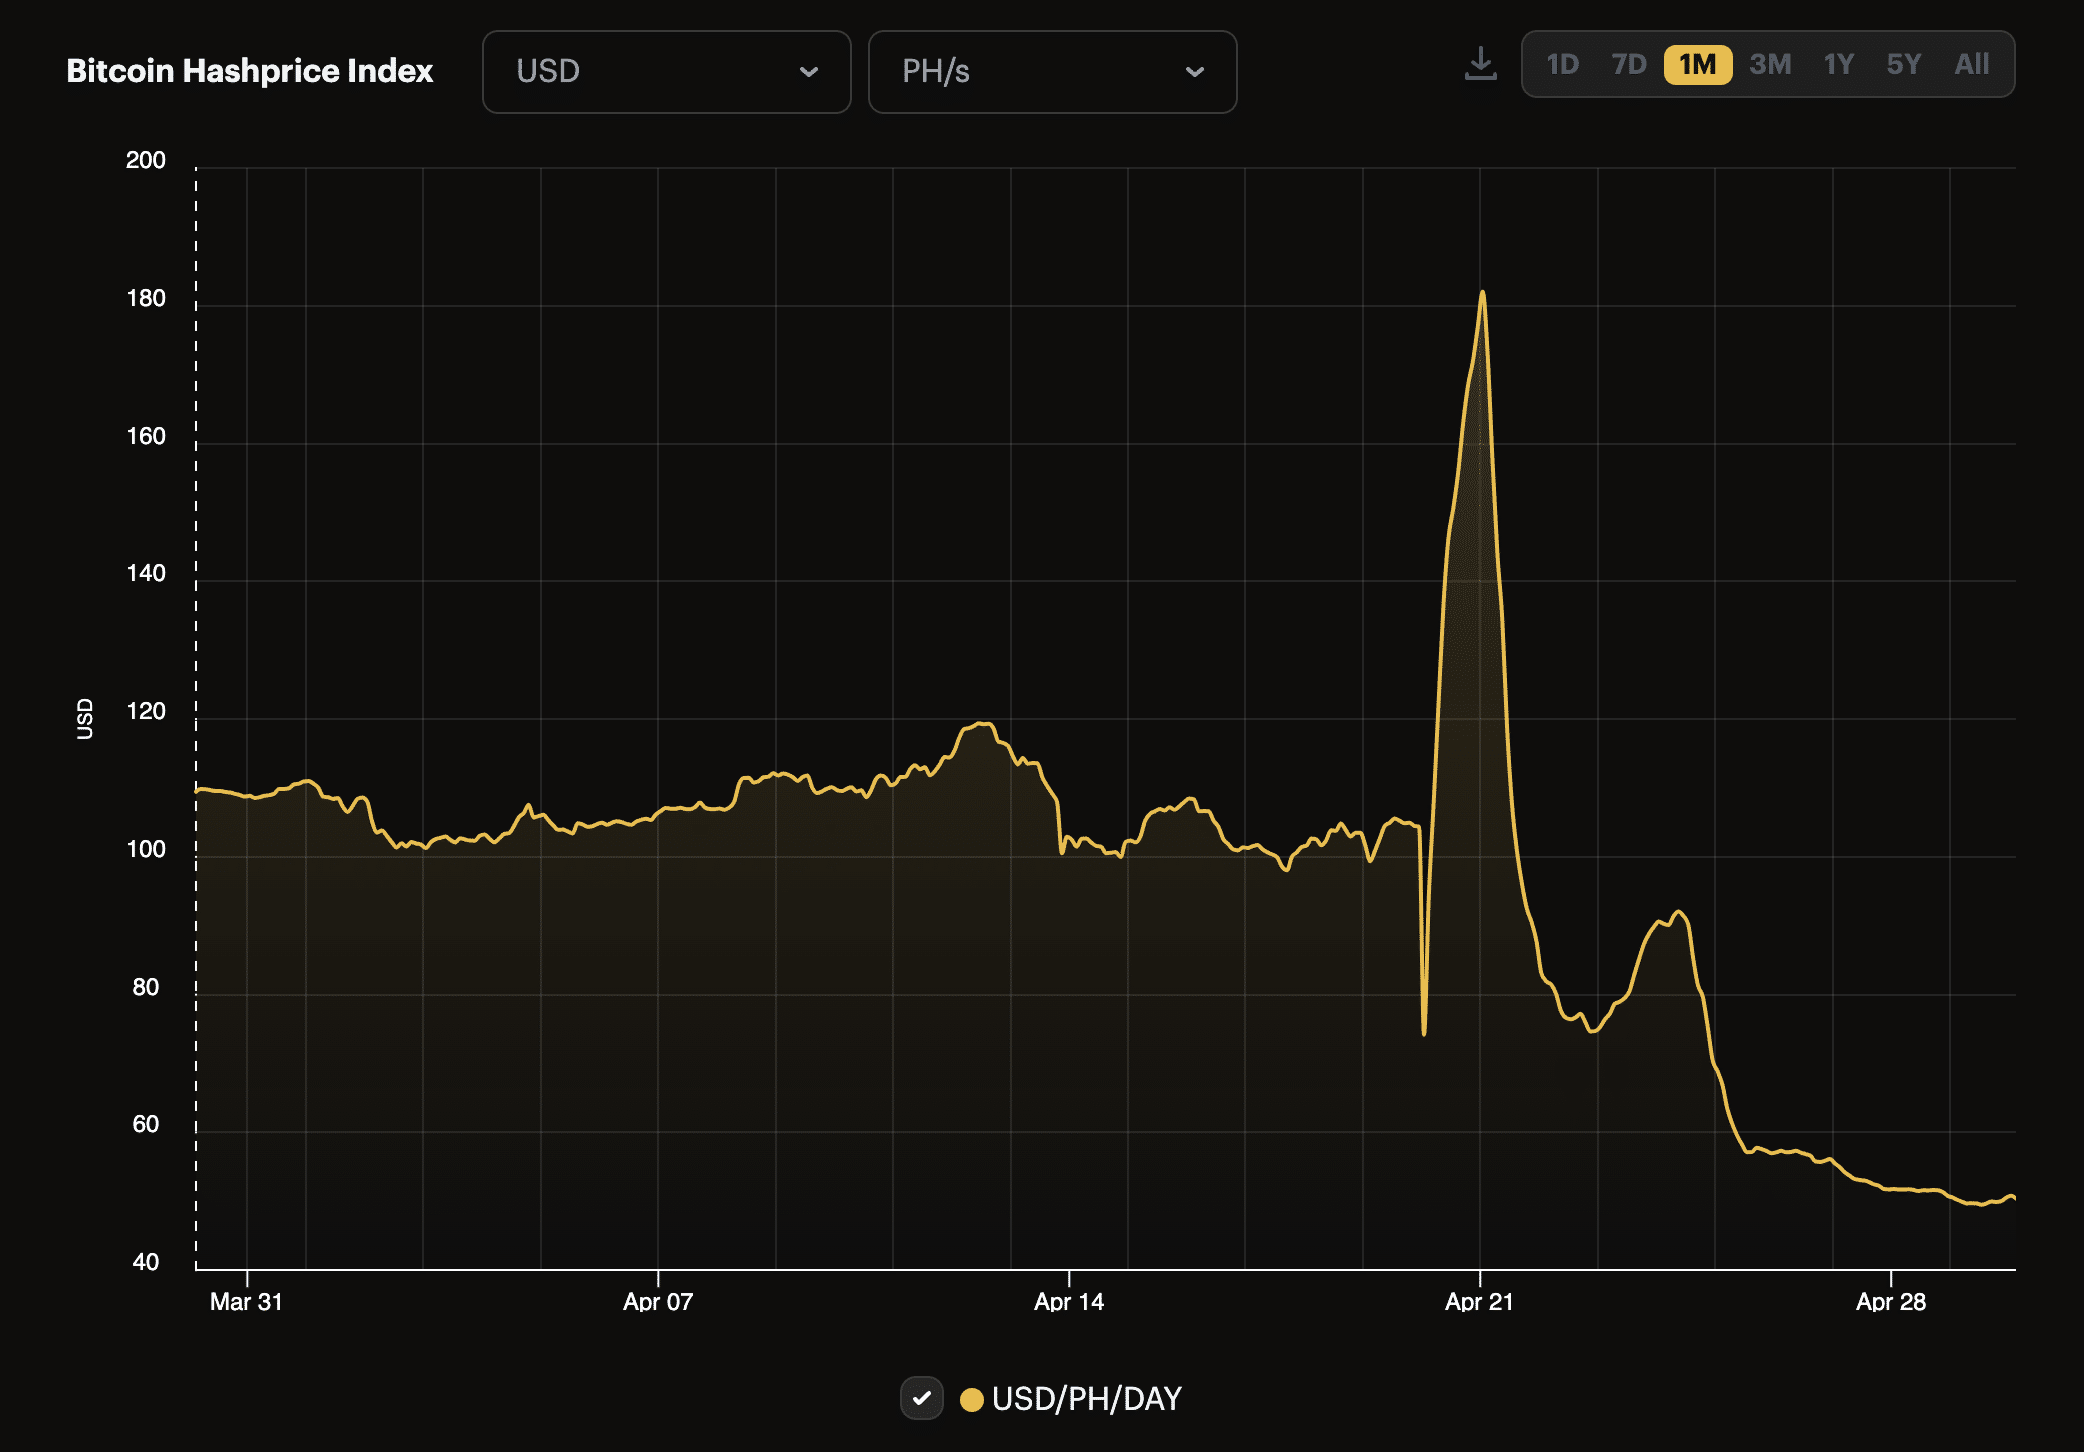Click the Apr 07 x-axis label
Viewport: 2084px width, 1452px height.
[658, 1302]
